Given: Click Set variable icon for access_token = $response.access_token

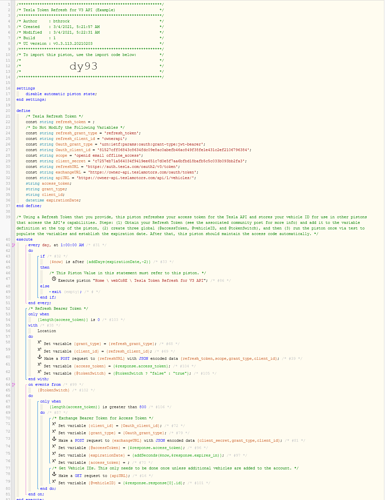Looking at the screenshot, I should (39, 365).
